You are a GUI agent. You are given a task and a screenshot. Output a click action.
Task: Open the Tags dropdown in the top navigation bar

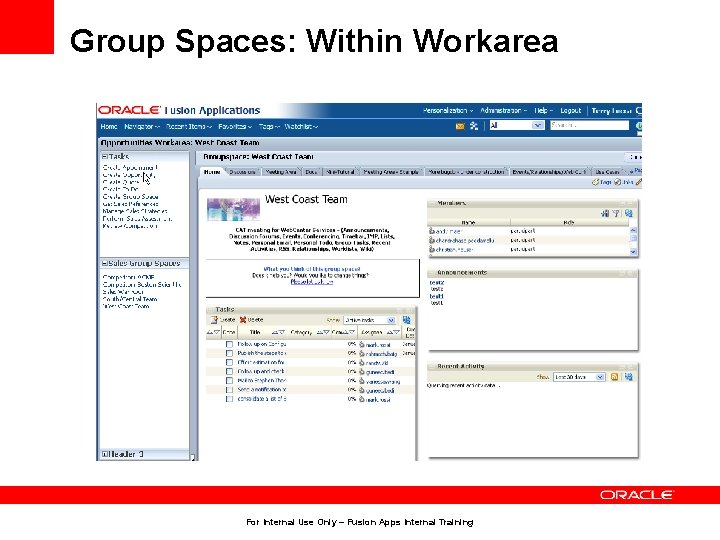click(269, 127)
